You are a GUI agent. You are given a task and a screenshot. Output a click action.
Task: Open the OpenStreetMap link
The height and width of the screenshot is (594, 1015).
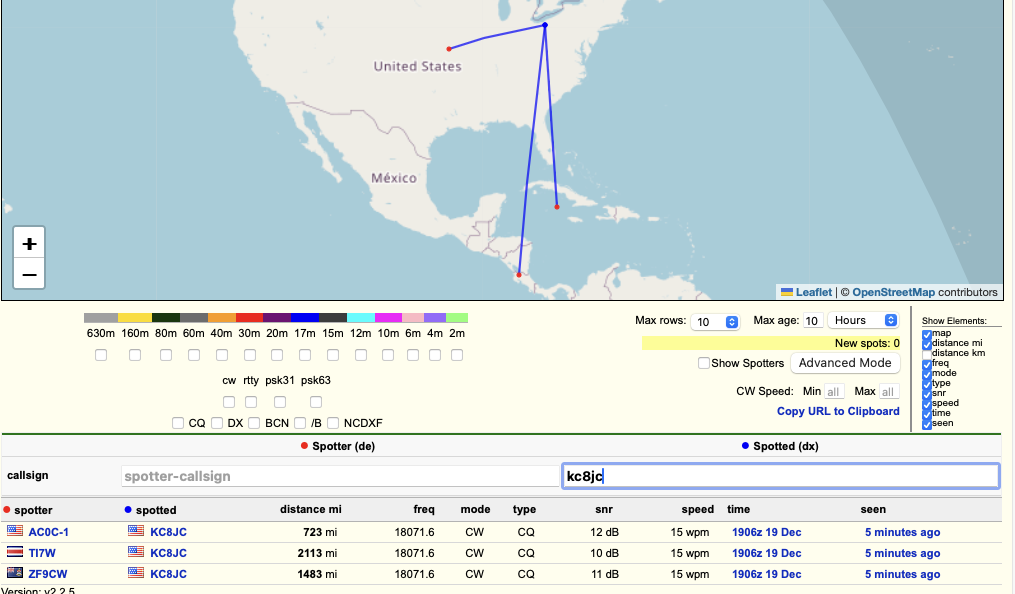click(893, 292)
